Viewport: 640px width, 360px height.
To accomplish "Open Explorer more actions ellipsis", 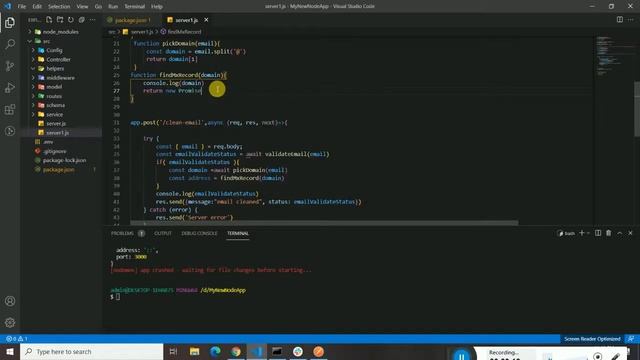I will point(93,20).
